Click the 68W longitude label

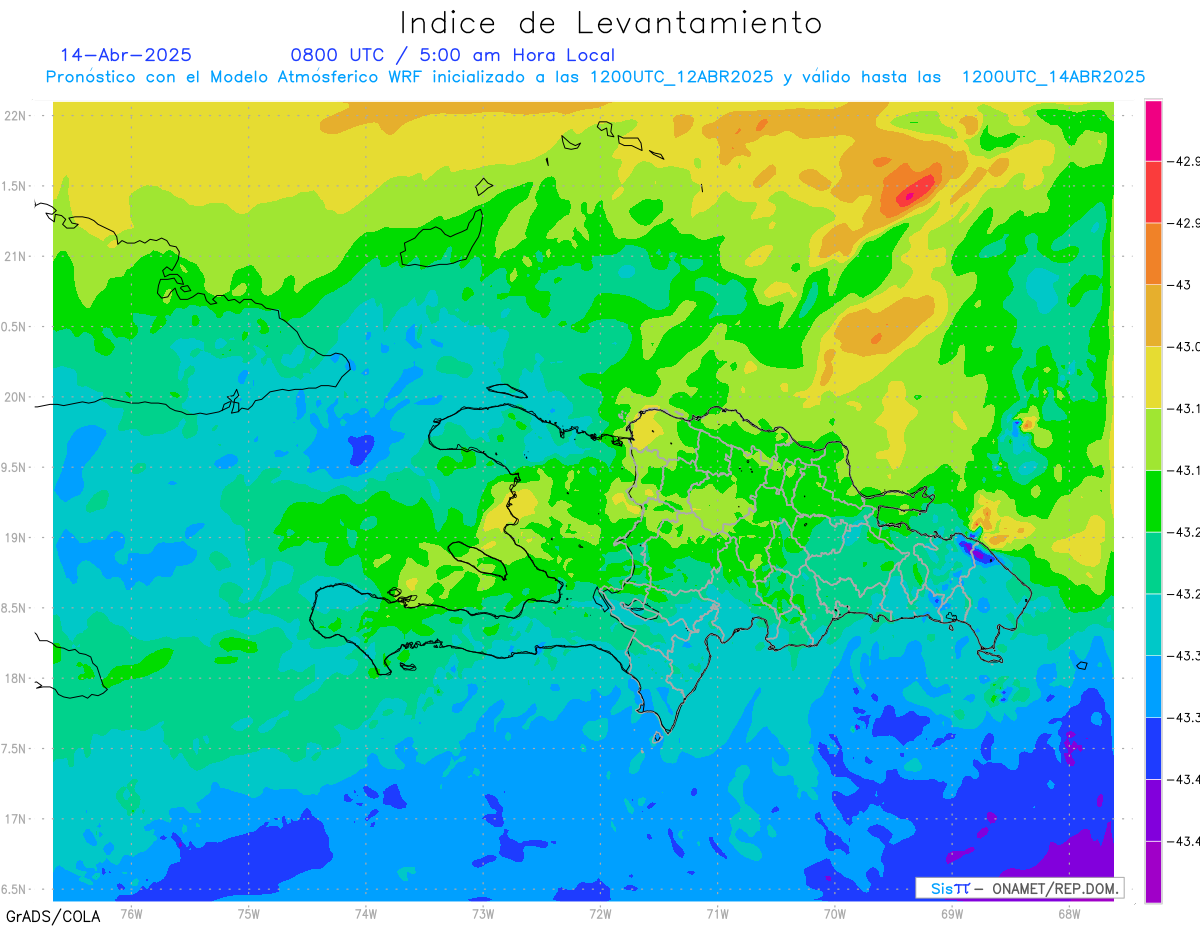click(x=1068, y=913)
